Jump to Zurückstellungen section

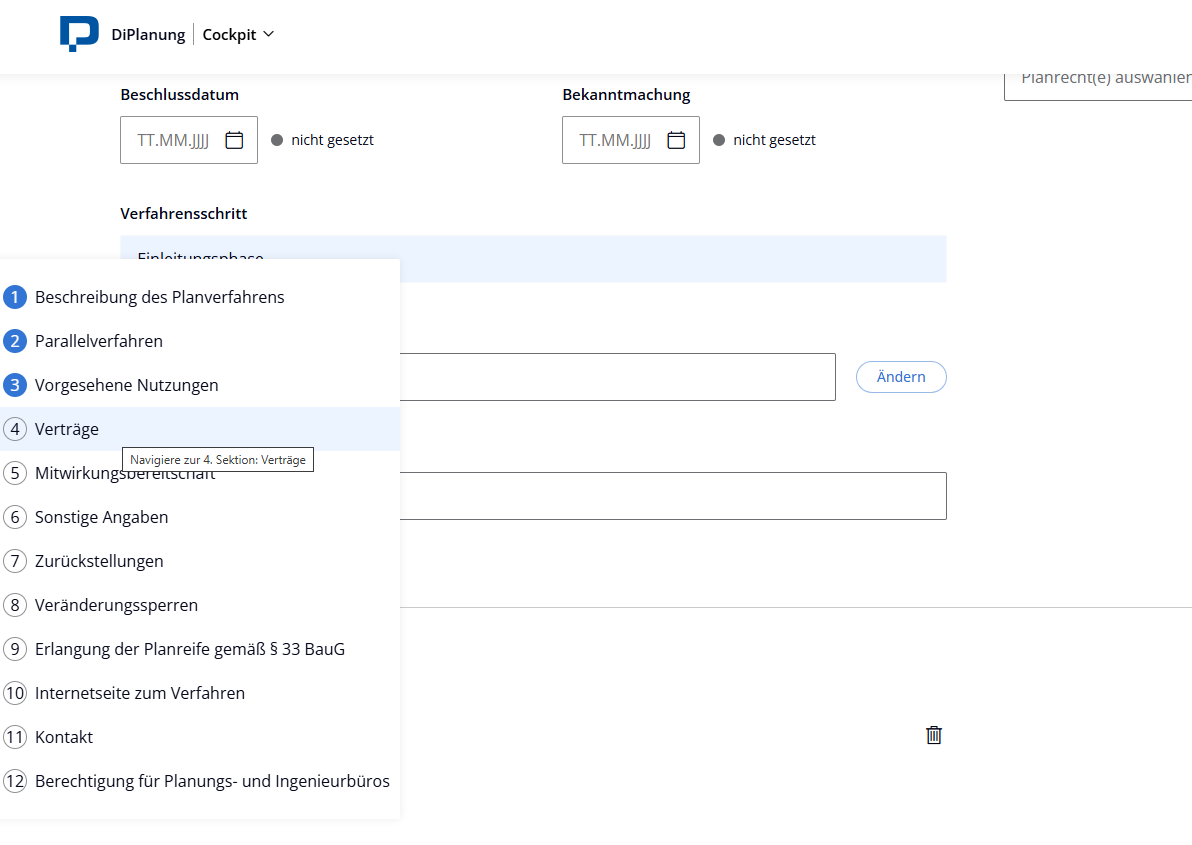click(99, 561)
